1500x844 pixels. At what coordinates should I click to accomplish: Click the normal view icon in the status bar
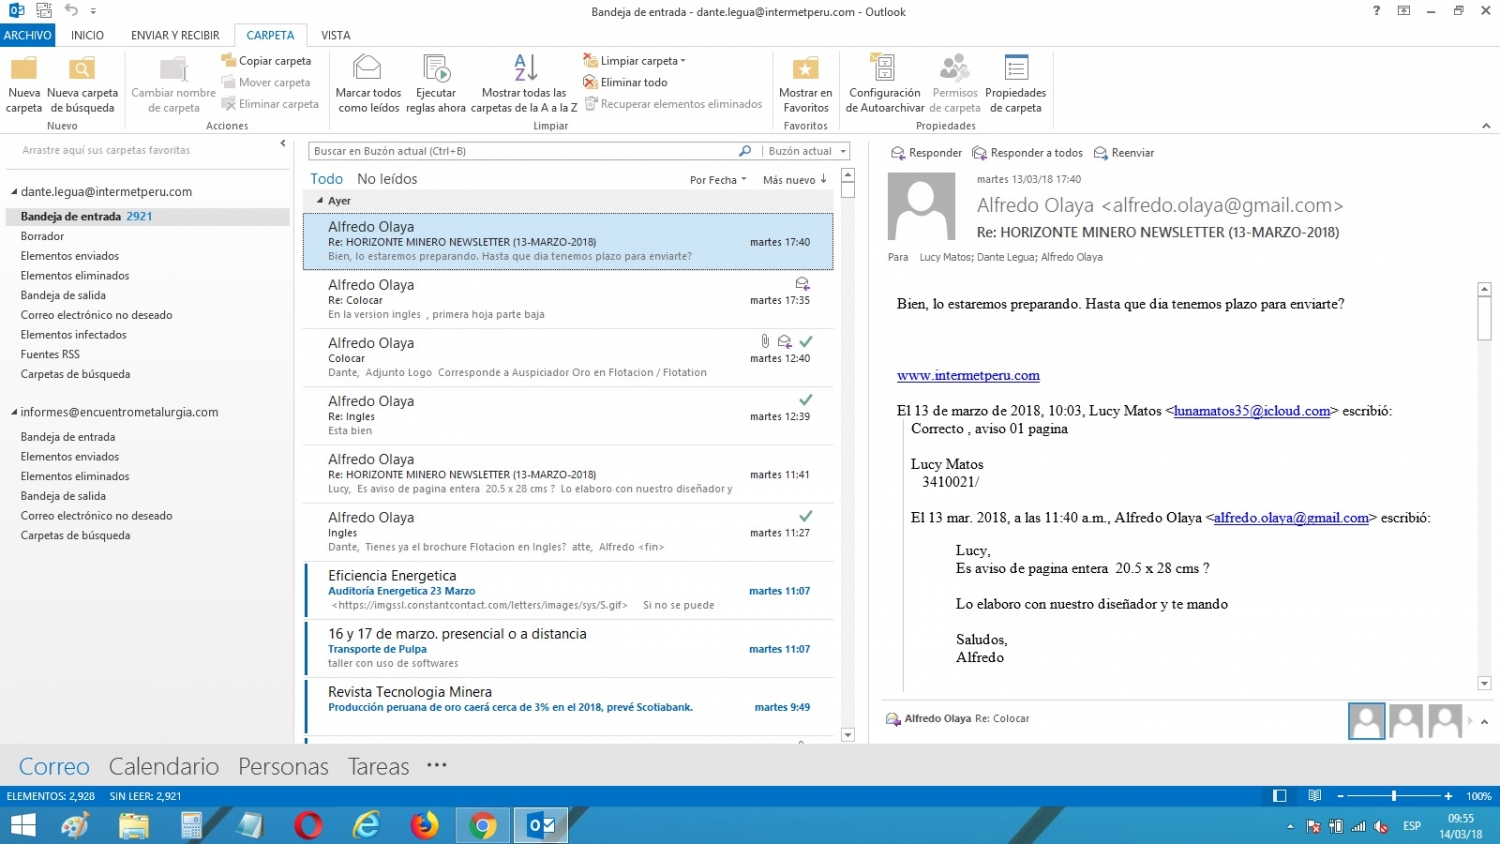tap(1279, 796)
